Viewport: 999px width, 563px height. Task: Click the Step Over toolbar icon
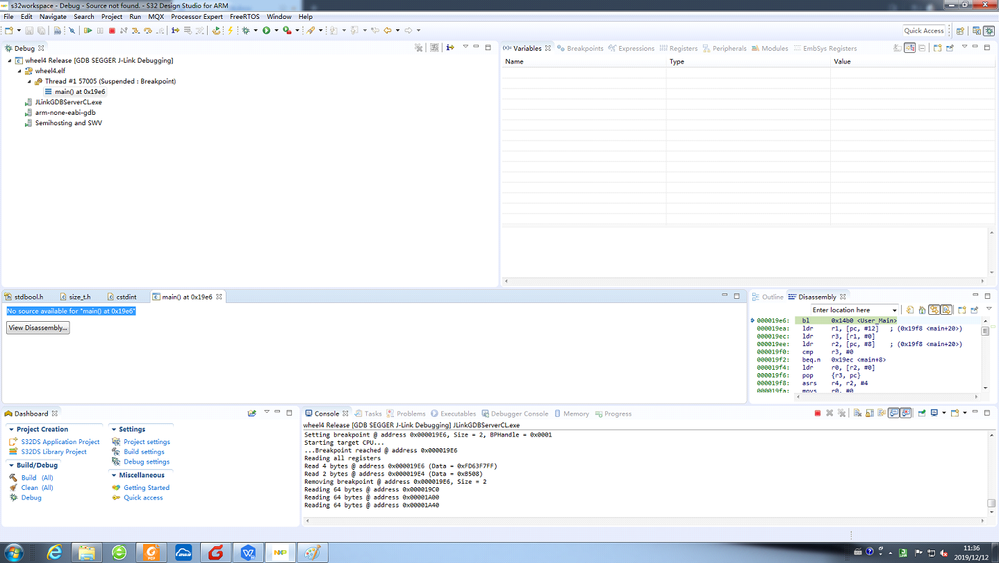(x=148, y=30)
